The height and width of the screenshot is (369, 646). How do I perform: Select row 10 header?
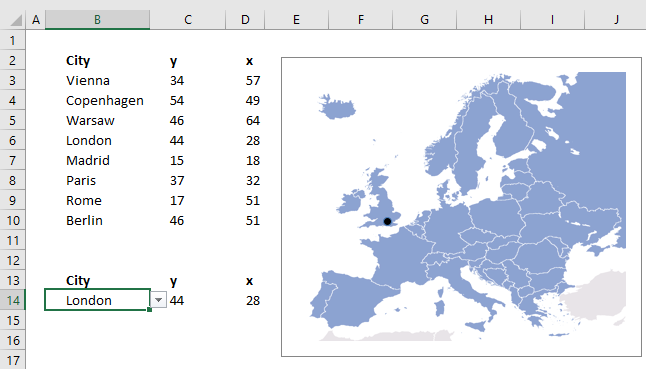coord(13,220)
